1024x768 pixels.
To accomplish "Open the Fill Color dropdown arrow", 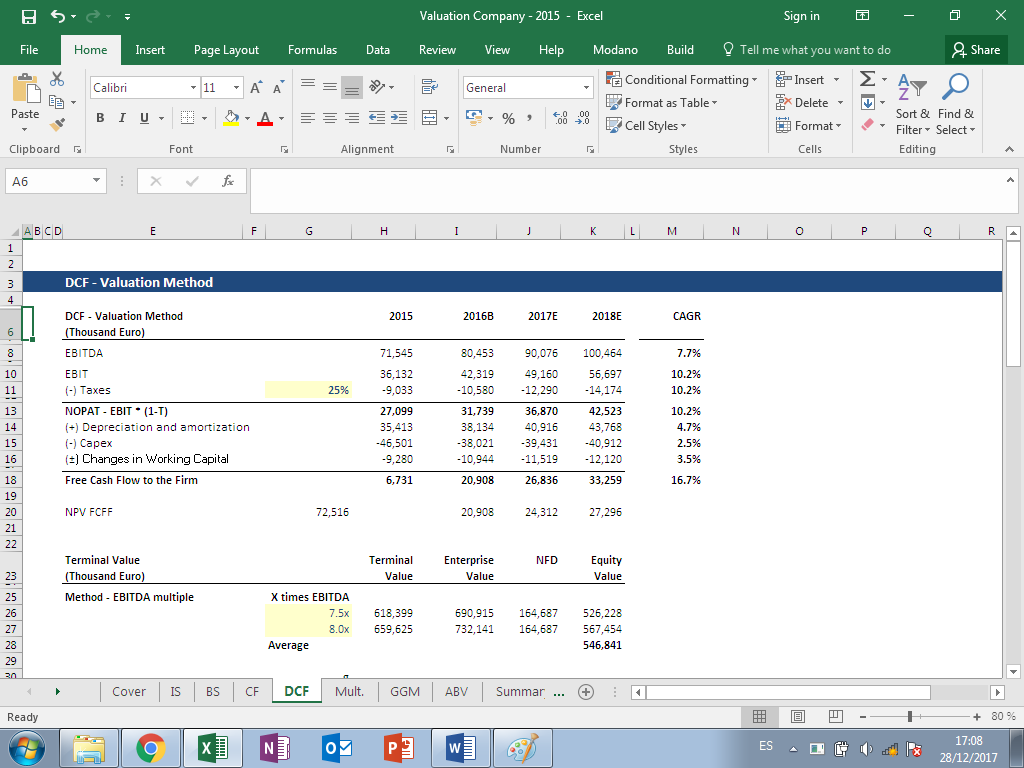I will [x=246, y=118].
